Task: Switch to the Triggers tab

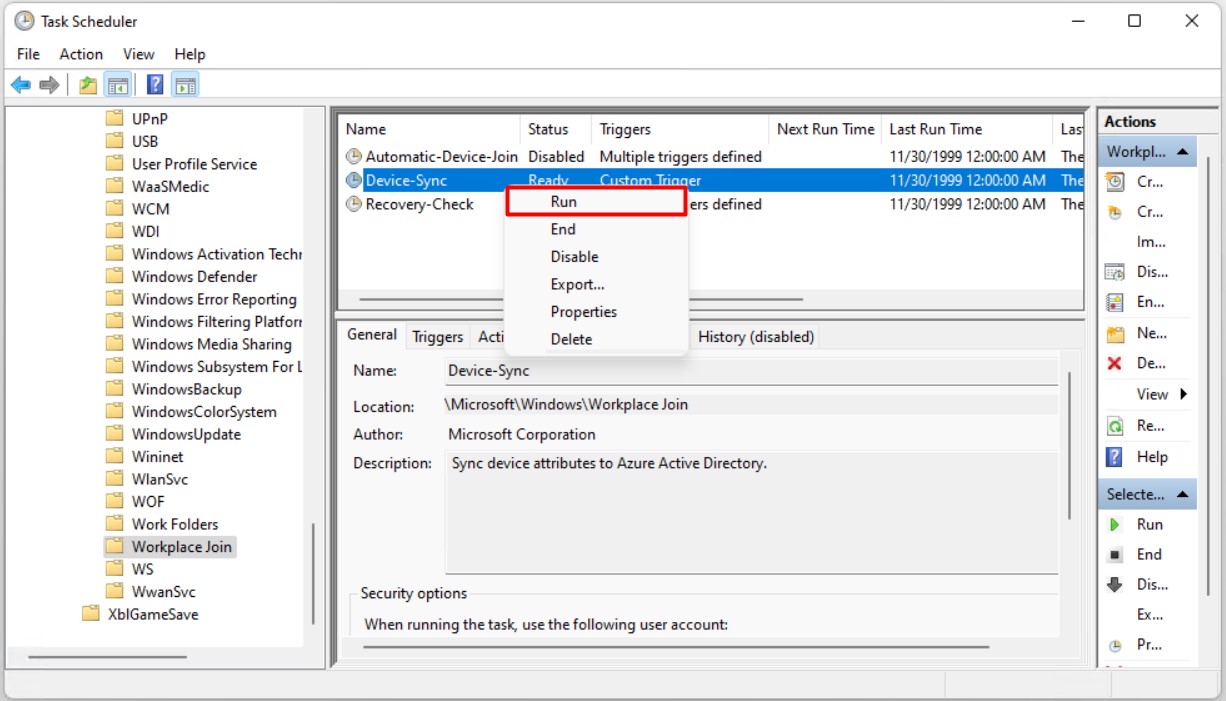Action: click(x=438, y=337)
